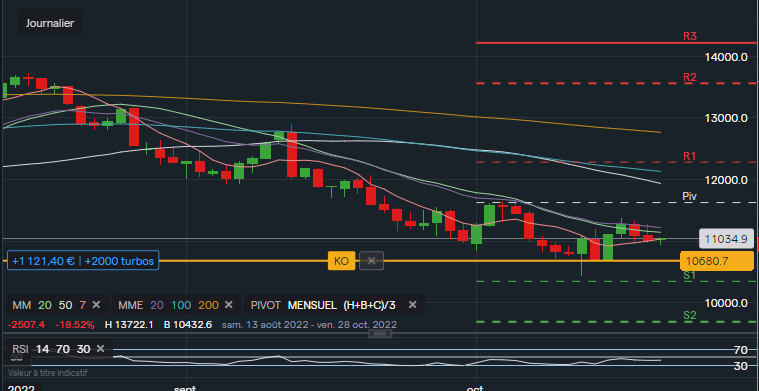
Task: Click the H 13722.1 high value
Action: (129, 324)
